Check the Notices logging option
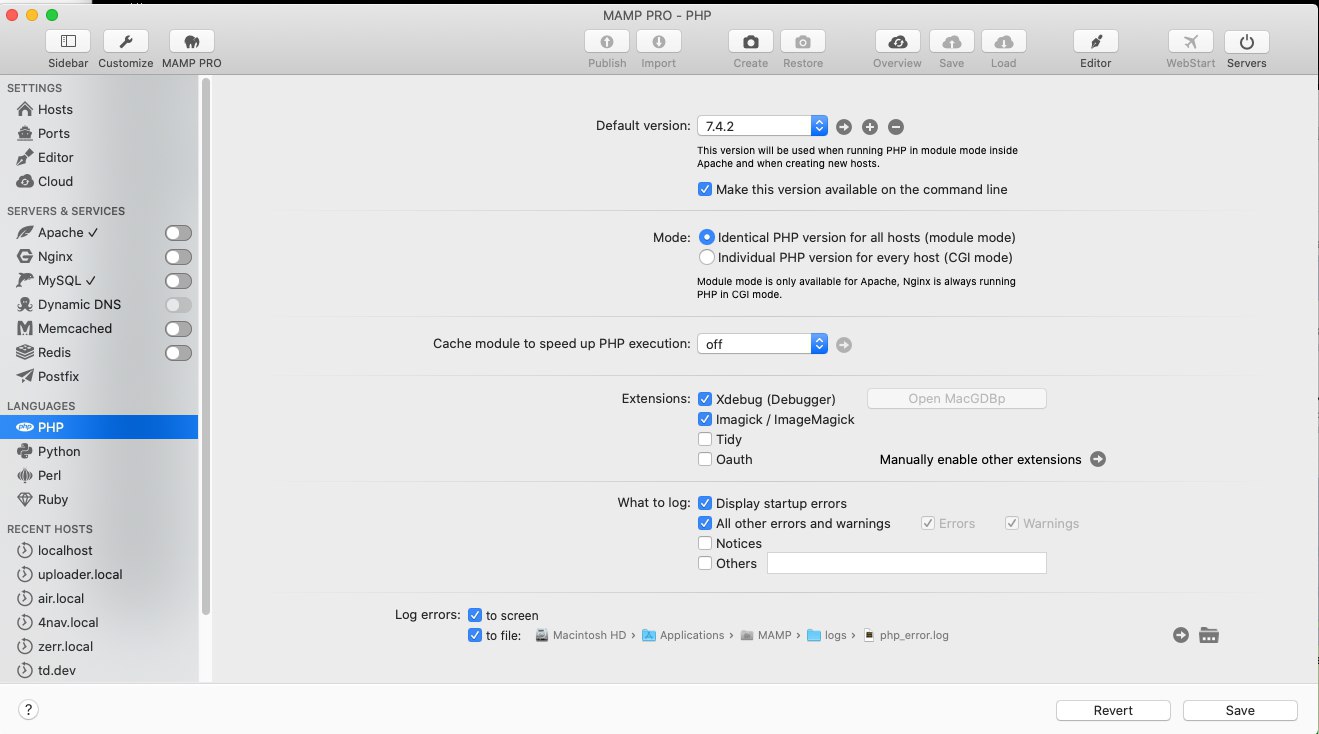 click(x=705, y=543)
